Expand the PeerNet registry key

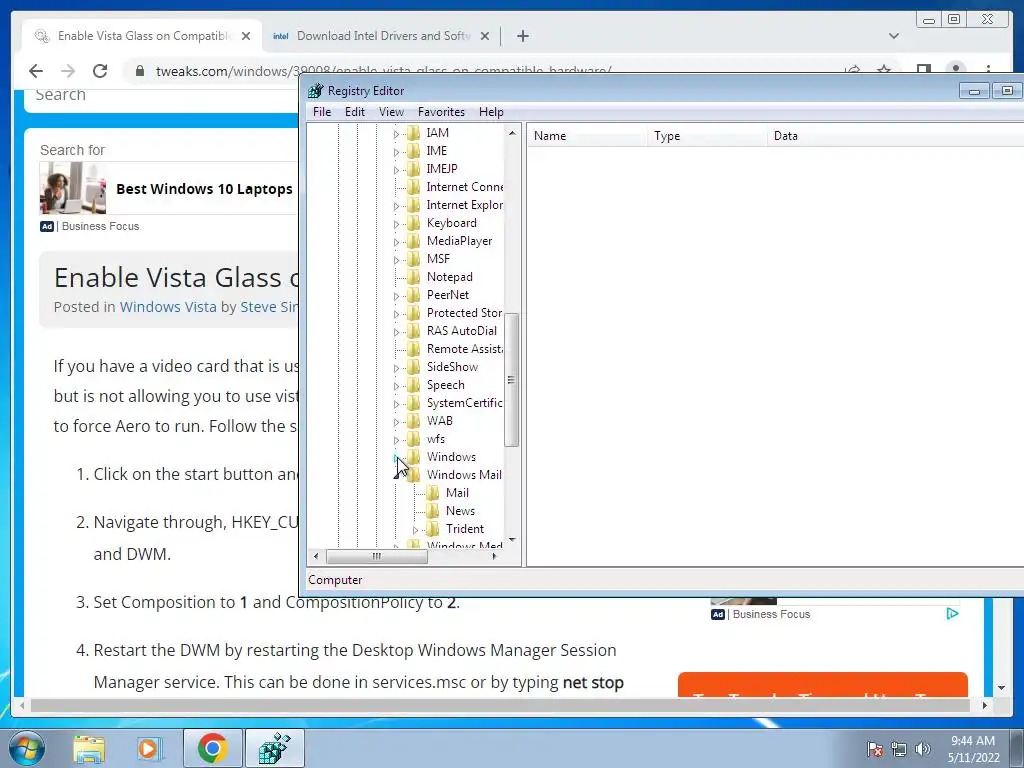pyautogui.click(x=396, y=296)
